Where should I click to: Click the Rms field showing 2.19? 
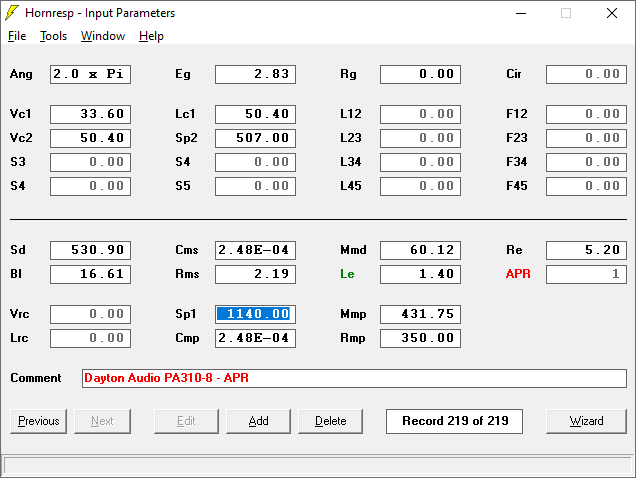pyautogui.click(x=256, y=274)
